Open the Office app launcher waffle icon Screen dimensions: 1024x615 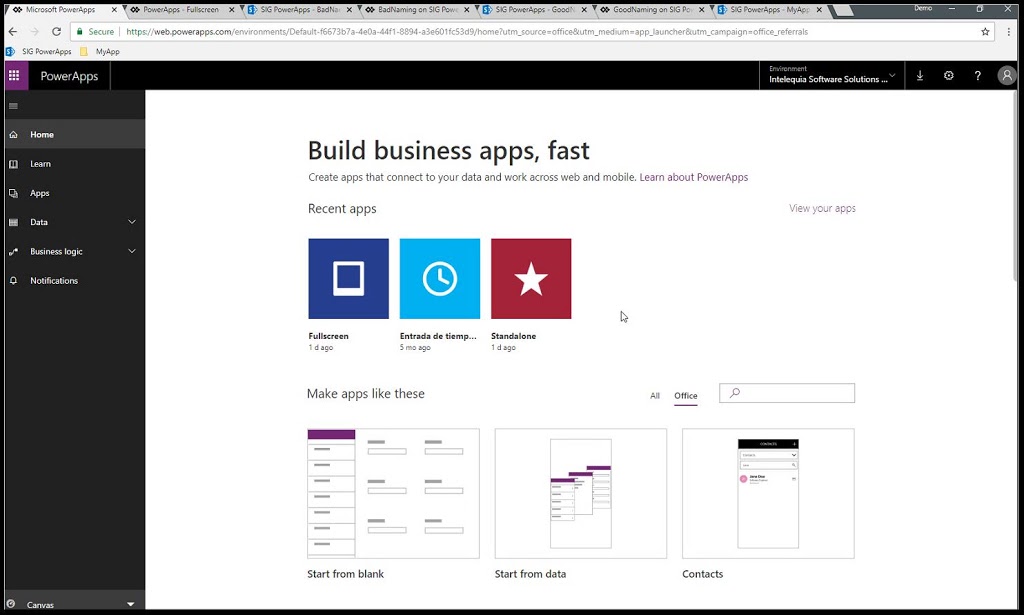14,76
